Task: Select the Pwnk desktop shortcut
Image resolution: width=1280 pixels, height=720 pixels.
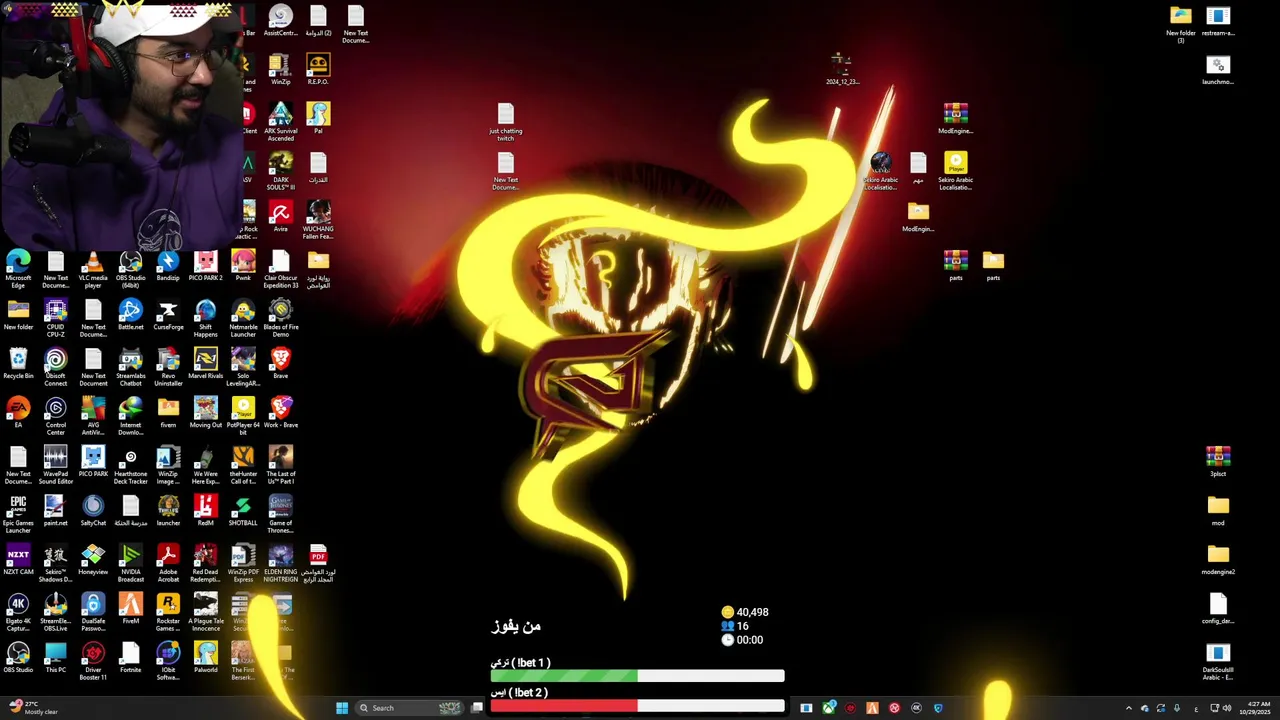Action: tap(243, 267)
